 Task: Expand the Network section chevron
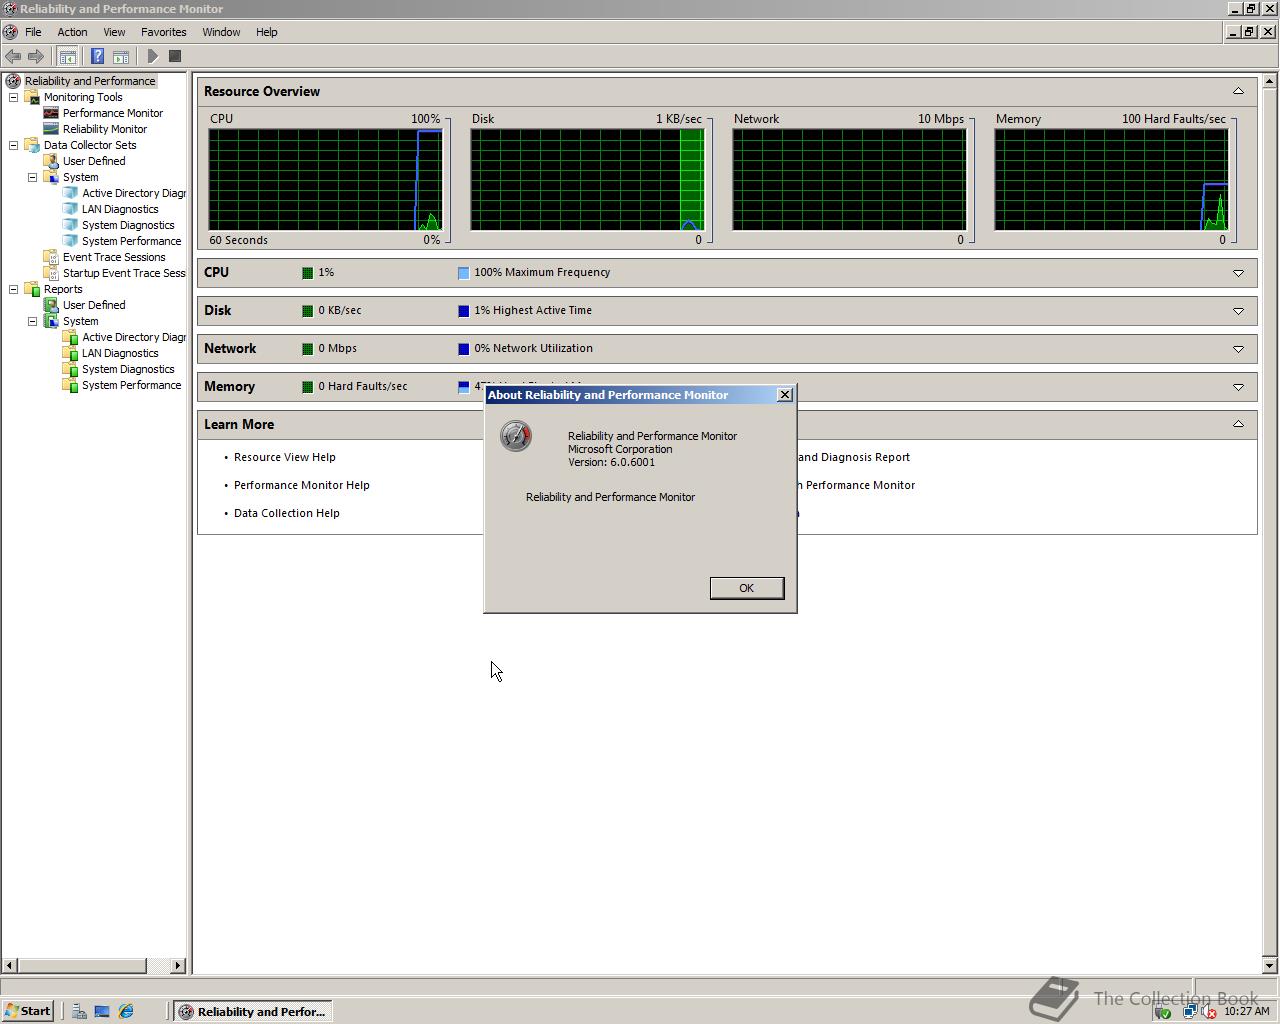pyautogui.click(x=1238, y=349)
